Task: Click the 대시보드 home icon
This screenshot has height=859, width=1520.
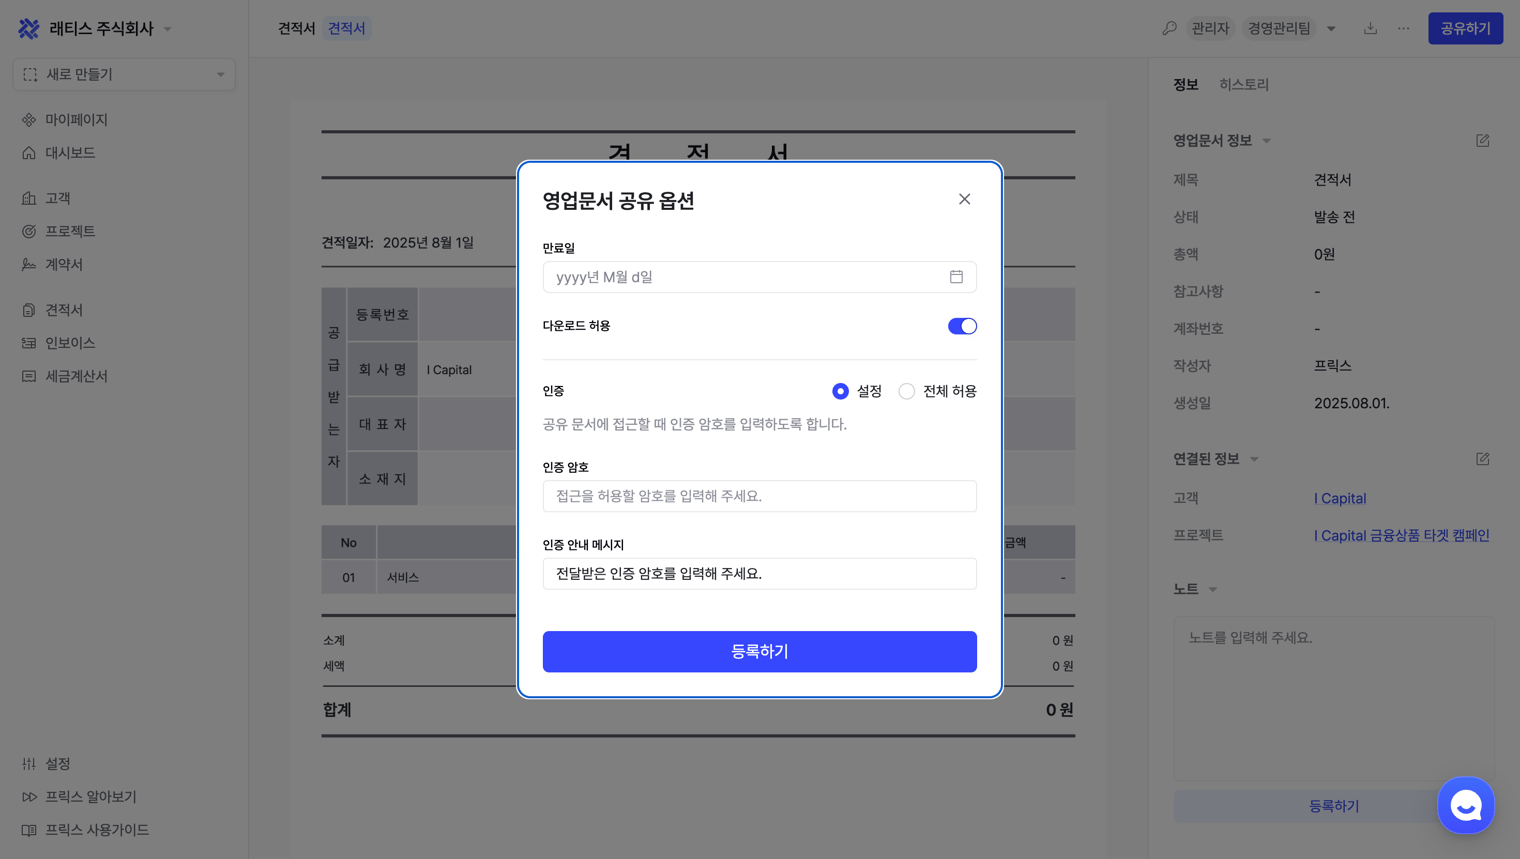Action: (29, 153)
